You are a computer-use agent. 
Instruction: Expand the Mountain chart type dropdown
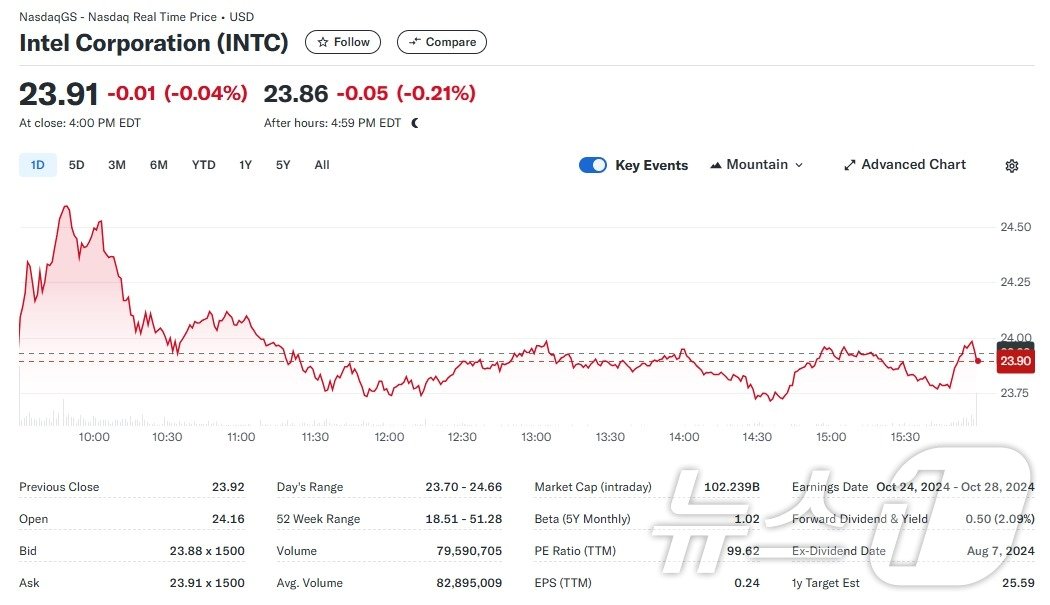click(799, 165)
